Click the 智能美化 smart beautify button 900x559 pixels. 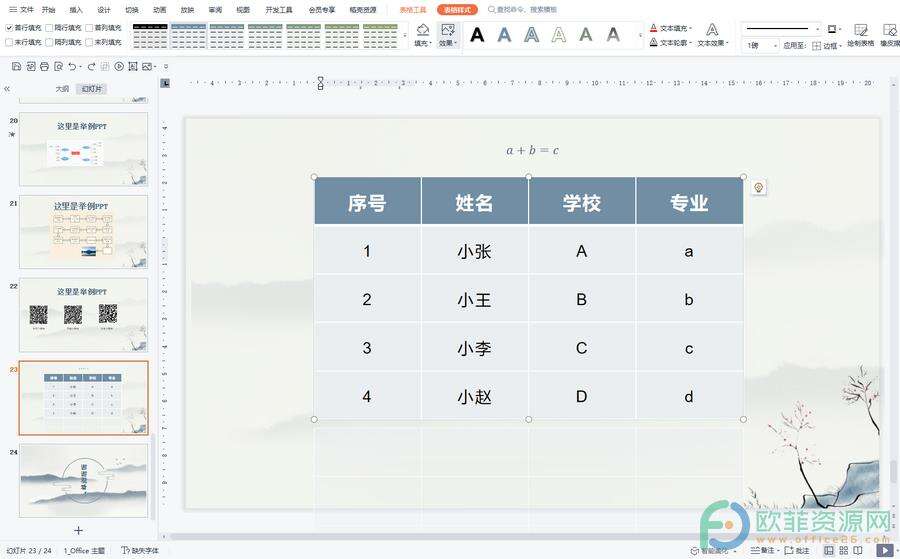(x=713, y=551)
